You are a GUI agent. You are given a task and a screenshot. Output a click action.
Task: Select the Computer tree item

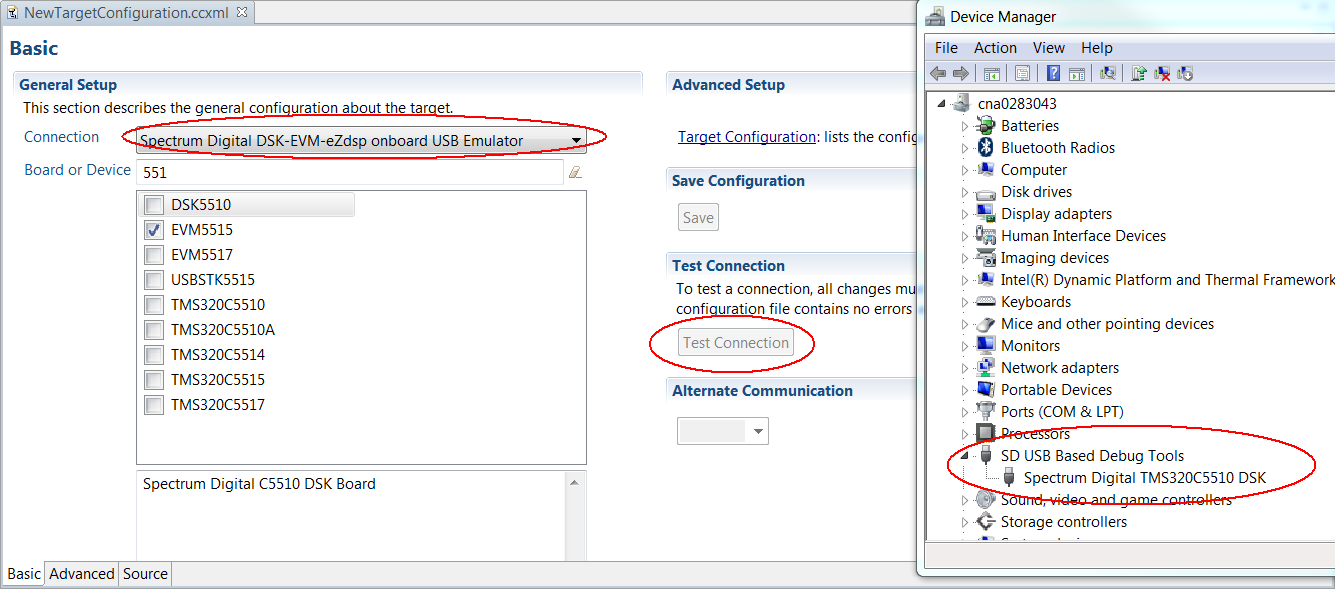tap(1034, 170)
